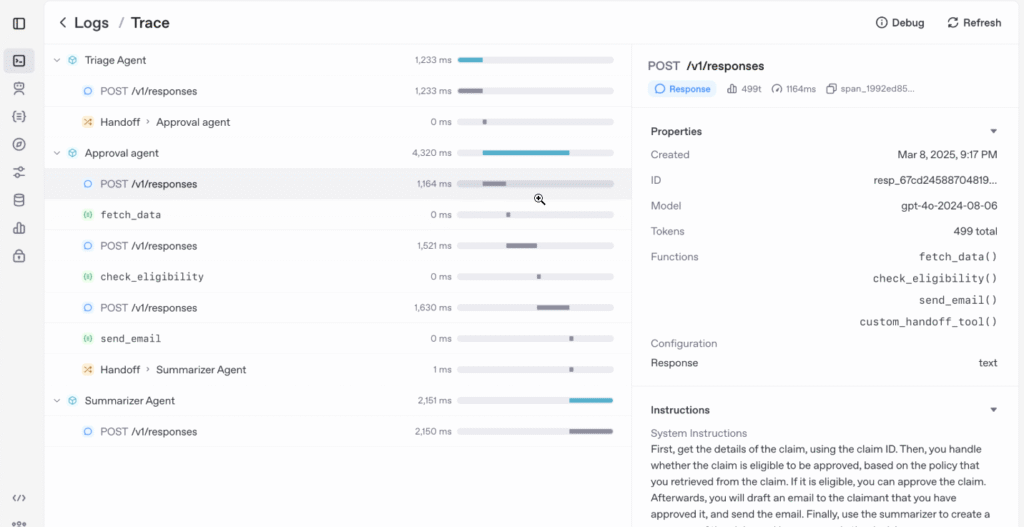Collapse the Approval agent tree node

57,153
